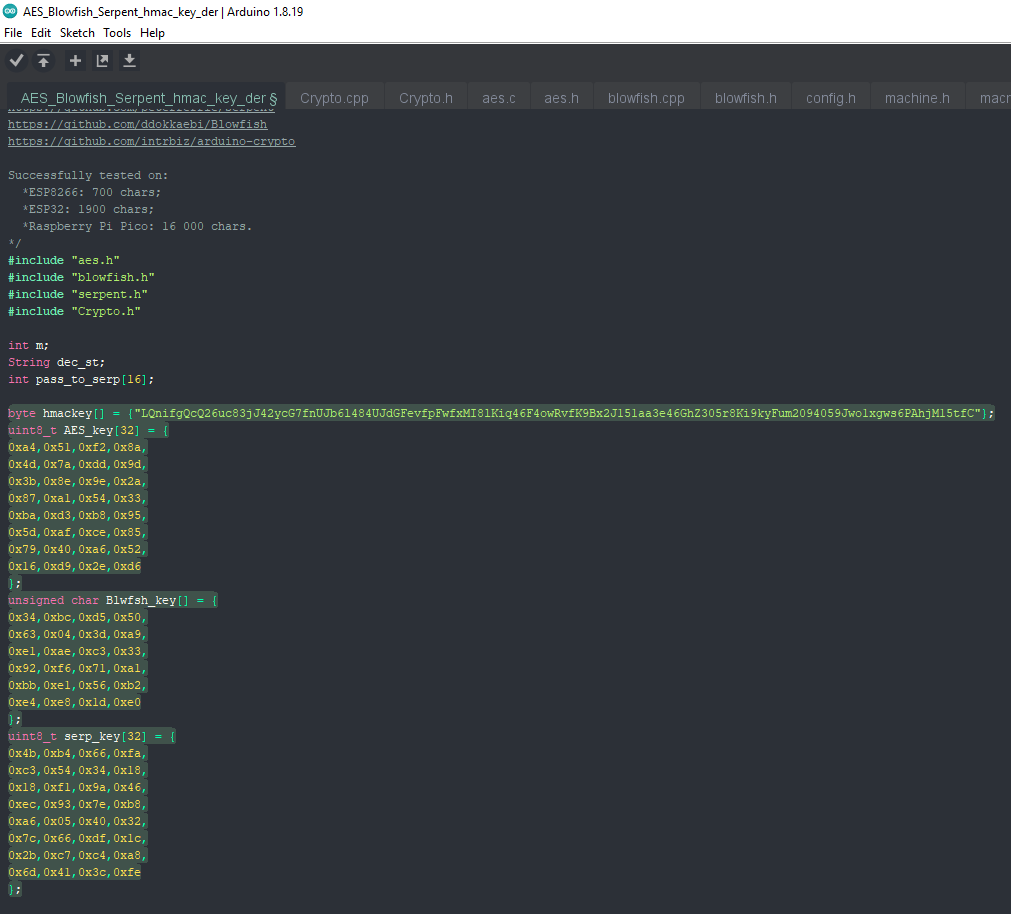
Task: Click the 'String dec_st;' declaration
Action: (56, 362)
